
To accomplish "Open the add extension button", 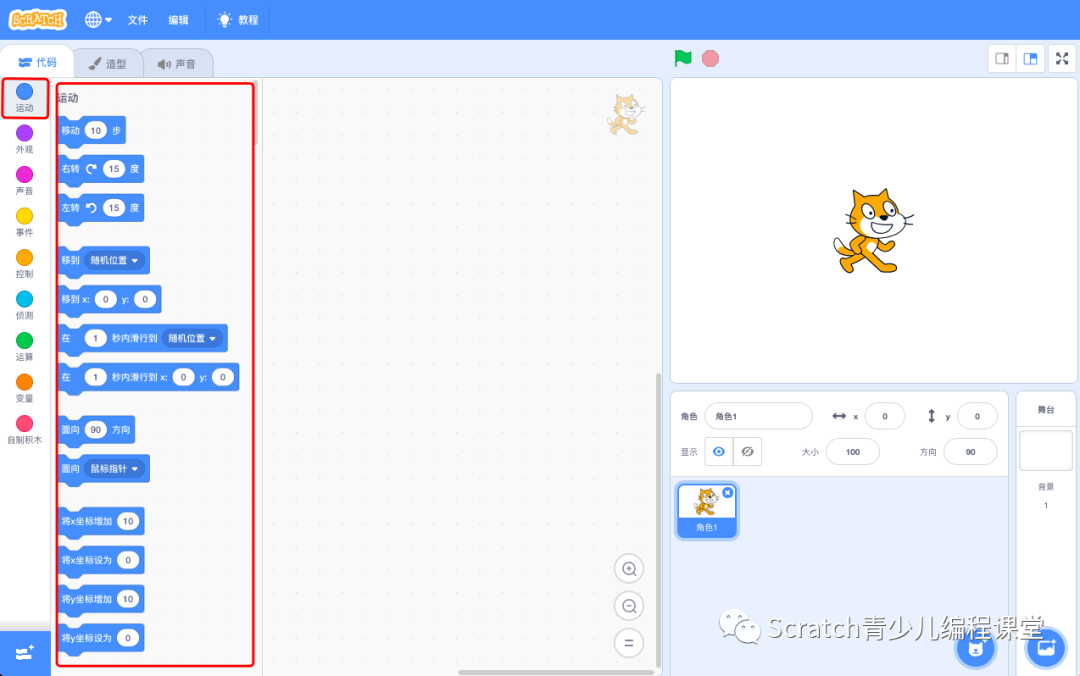I will [x=25, y=653].
